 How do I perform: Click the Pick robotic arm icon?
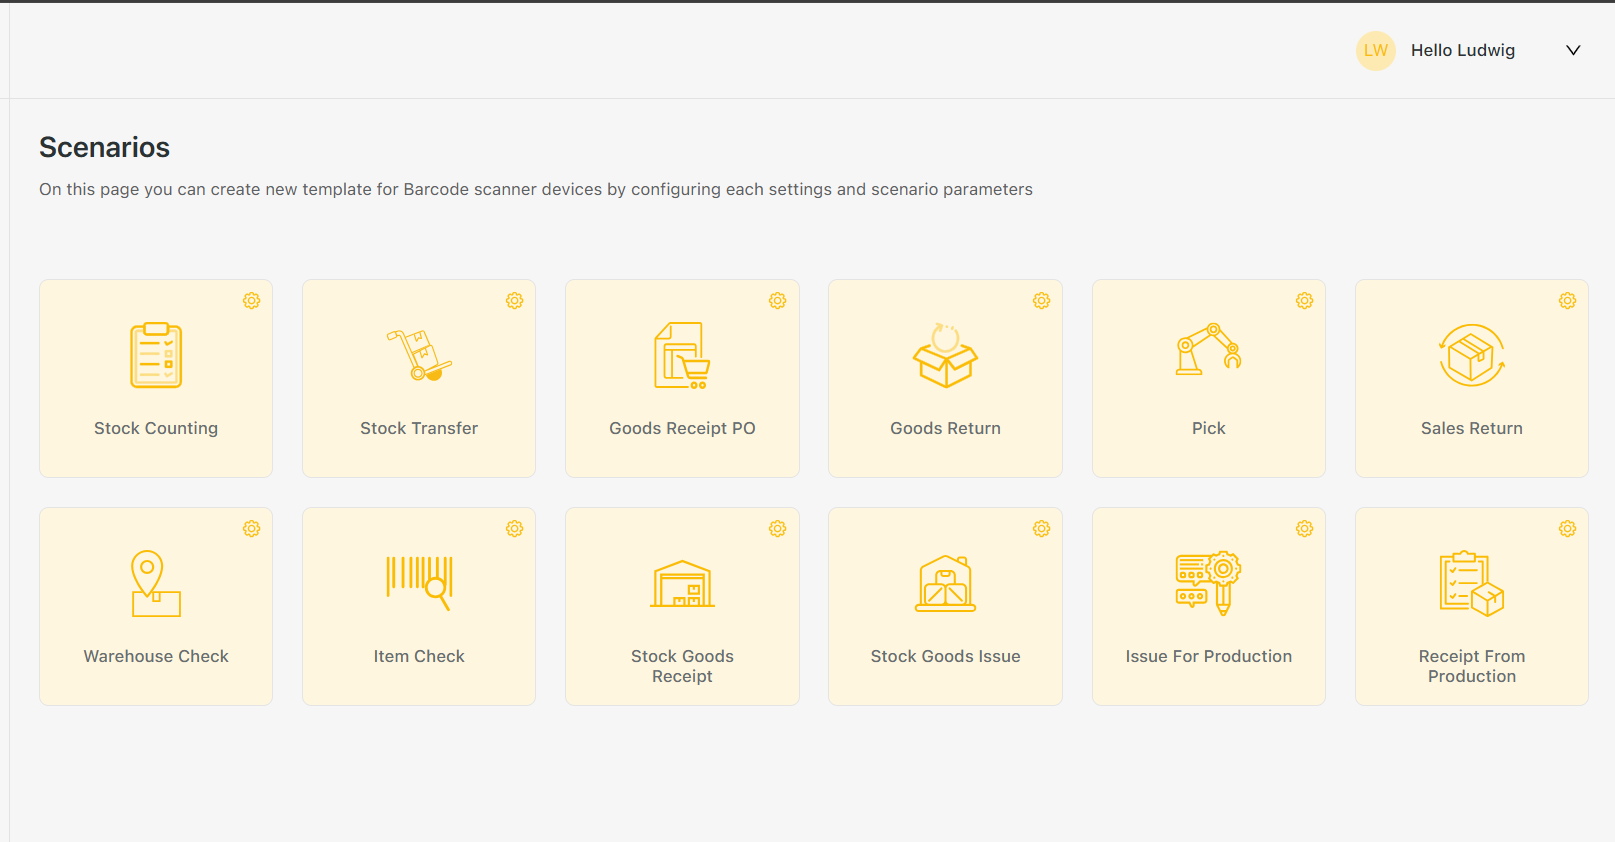1208,351
